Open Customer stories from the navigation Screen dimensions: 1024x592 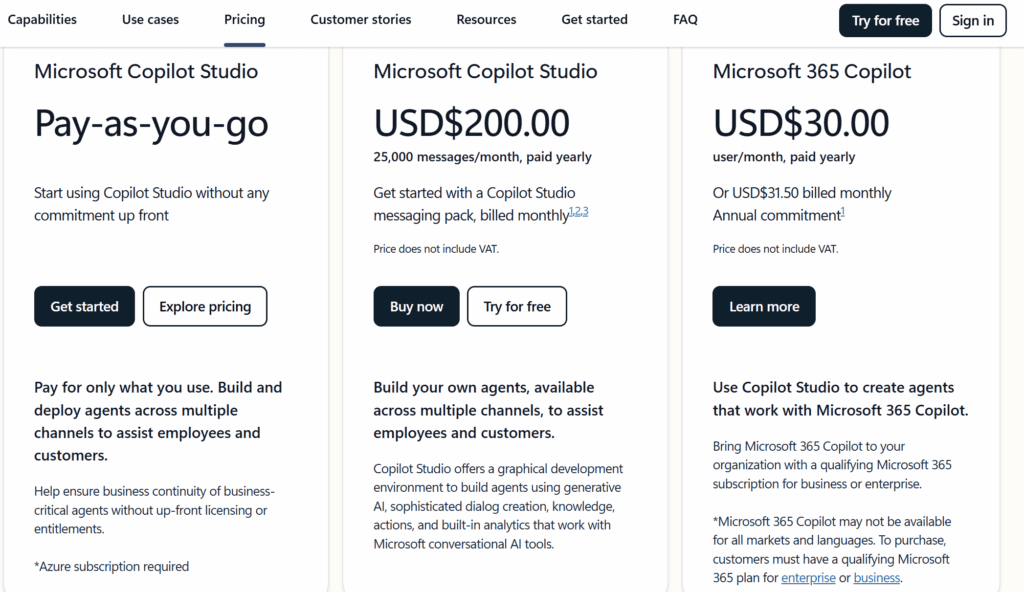[x=361, y=19]
